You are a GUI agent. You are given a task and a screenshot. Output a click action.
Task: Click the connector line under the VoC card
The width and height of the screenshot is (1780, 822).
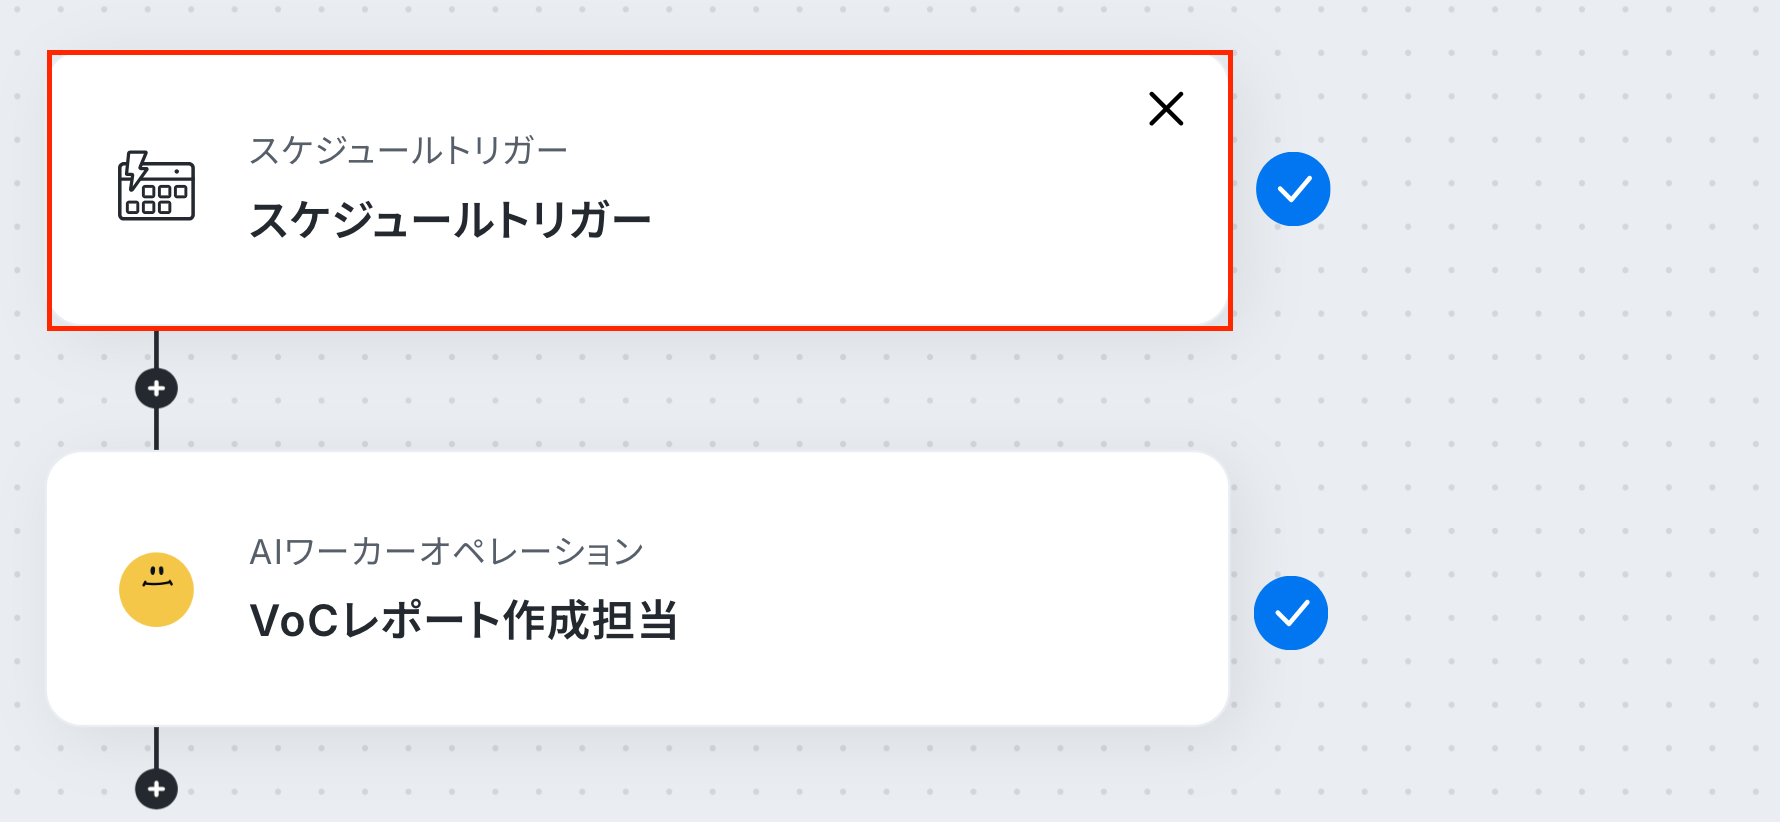coord(156,747)
